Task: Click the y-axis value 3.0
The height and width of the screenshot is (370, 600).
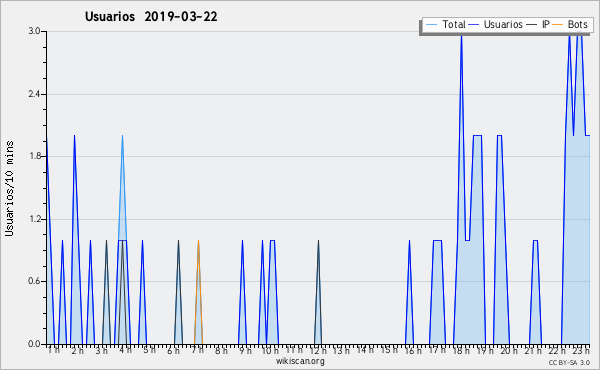Action: [34, 31]
